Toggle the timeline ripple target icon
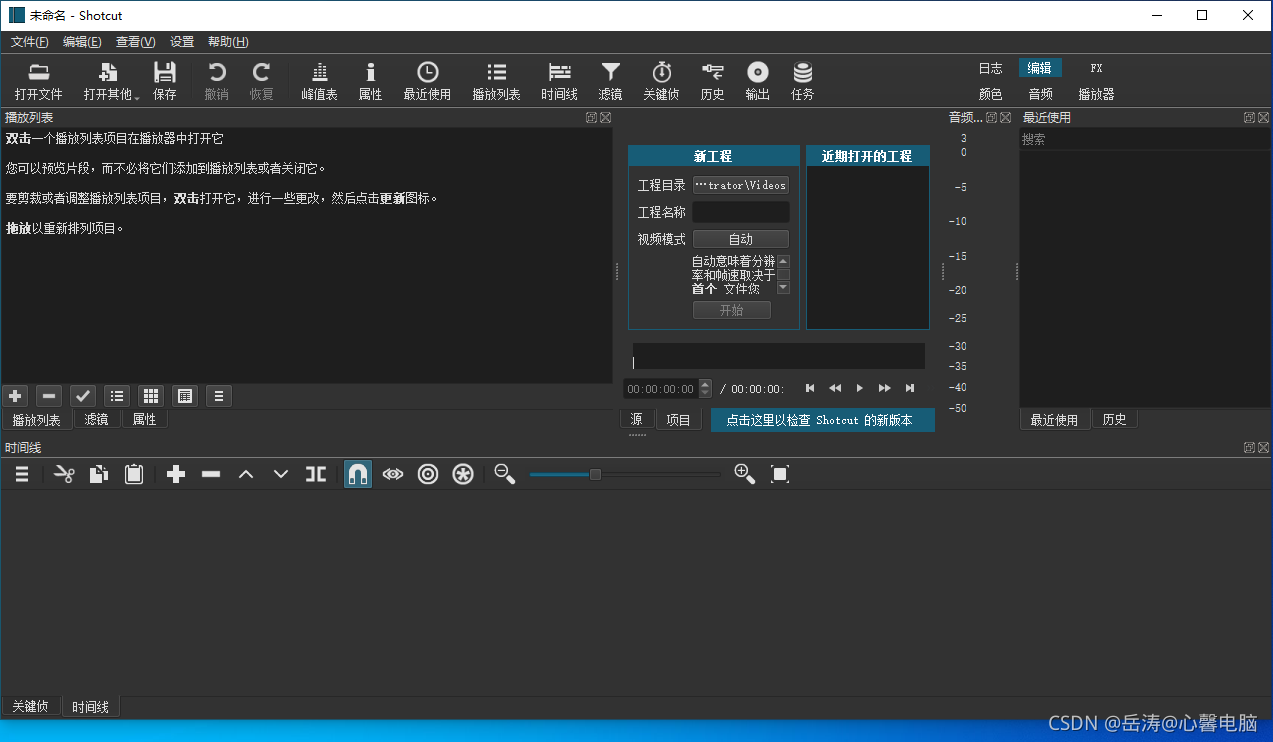The height and width of the screenshot is (742, 1273). pos(428,474)
